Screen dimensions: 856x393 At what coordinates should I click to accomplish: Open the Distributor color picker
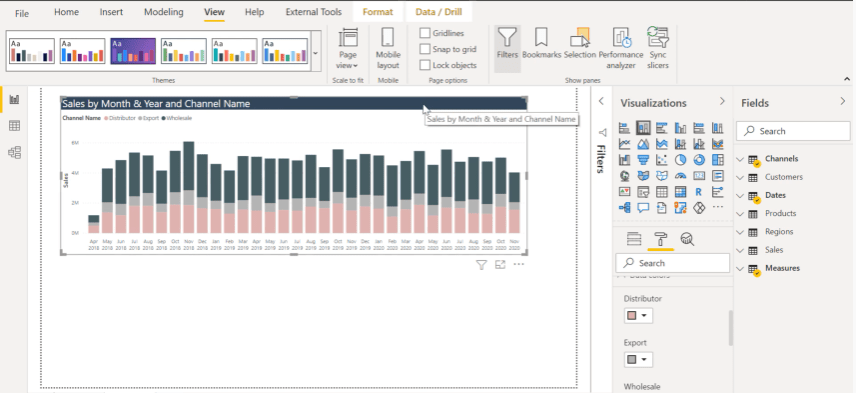coord(638,315)
